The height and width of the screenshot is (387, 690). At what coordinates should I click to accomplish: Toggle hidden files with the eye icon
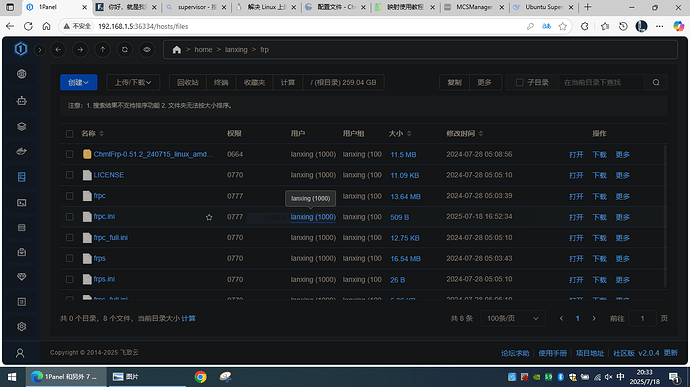pyautogui.click(x=147, y=50)
